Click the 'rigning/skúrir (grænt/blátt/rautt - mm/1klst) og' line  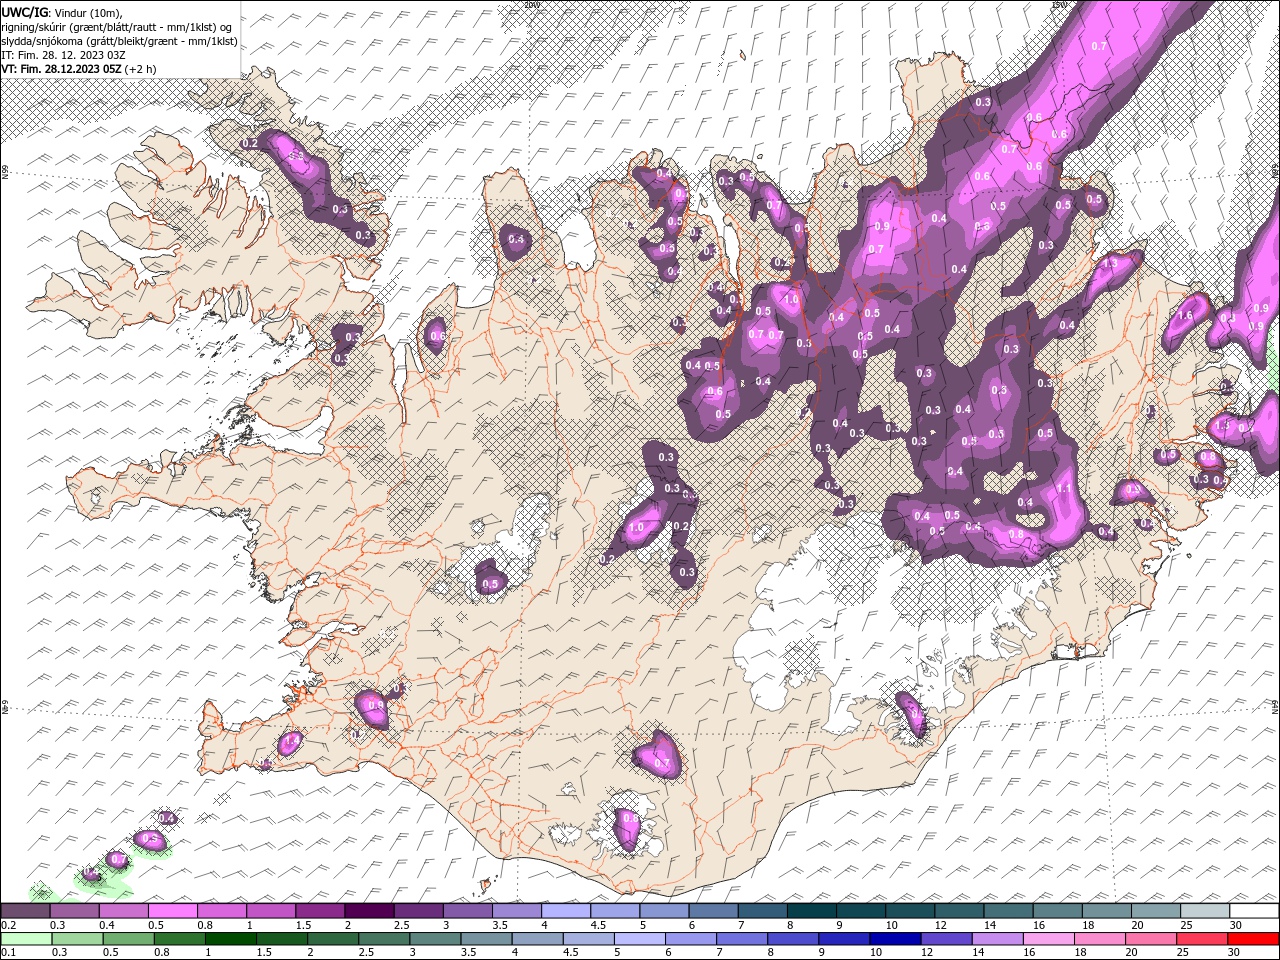click(x=117, y=27)
